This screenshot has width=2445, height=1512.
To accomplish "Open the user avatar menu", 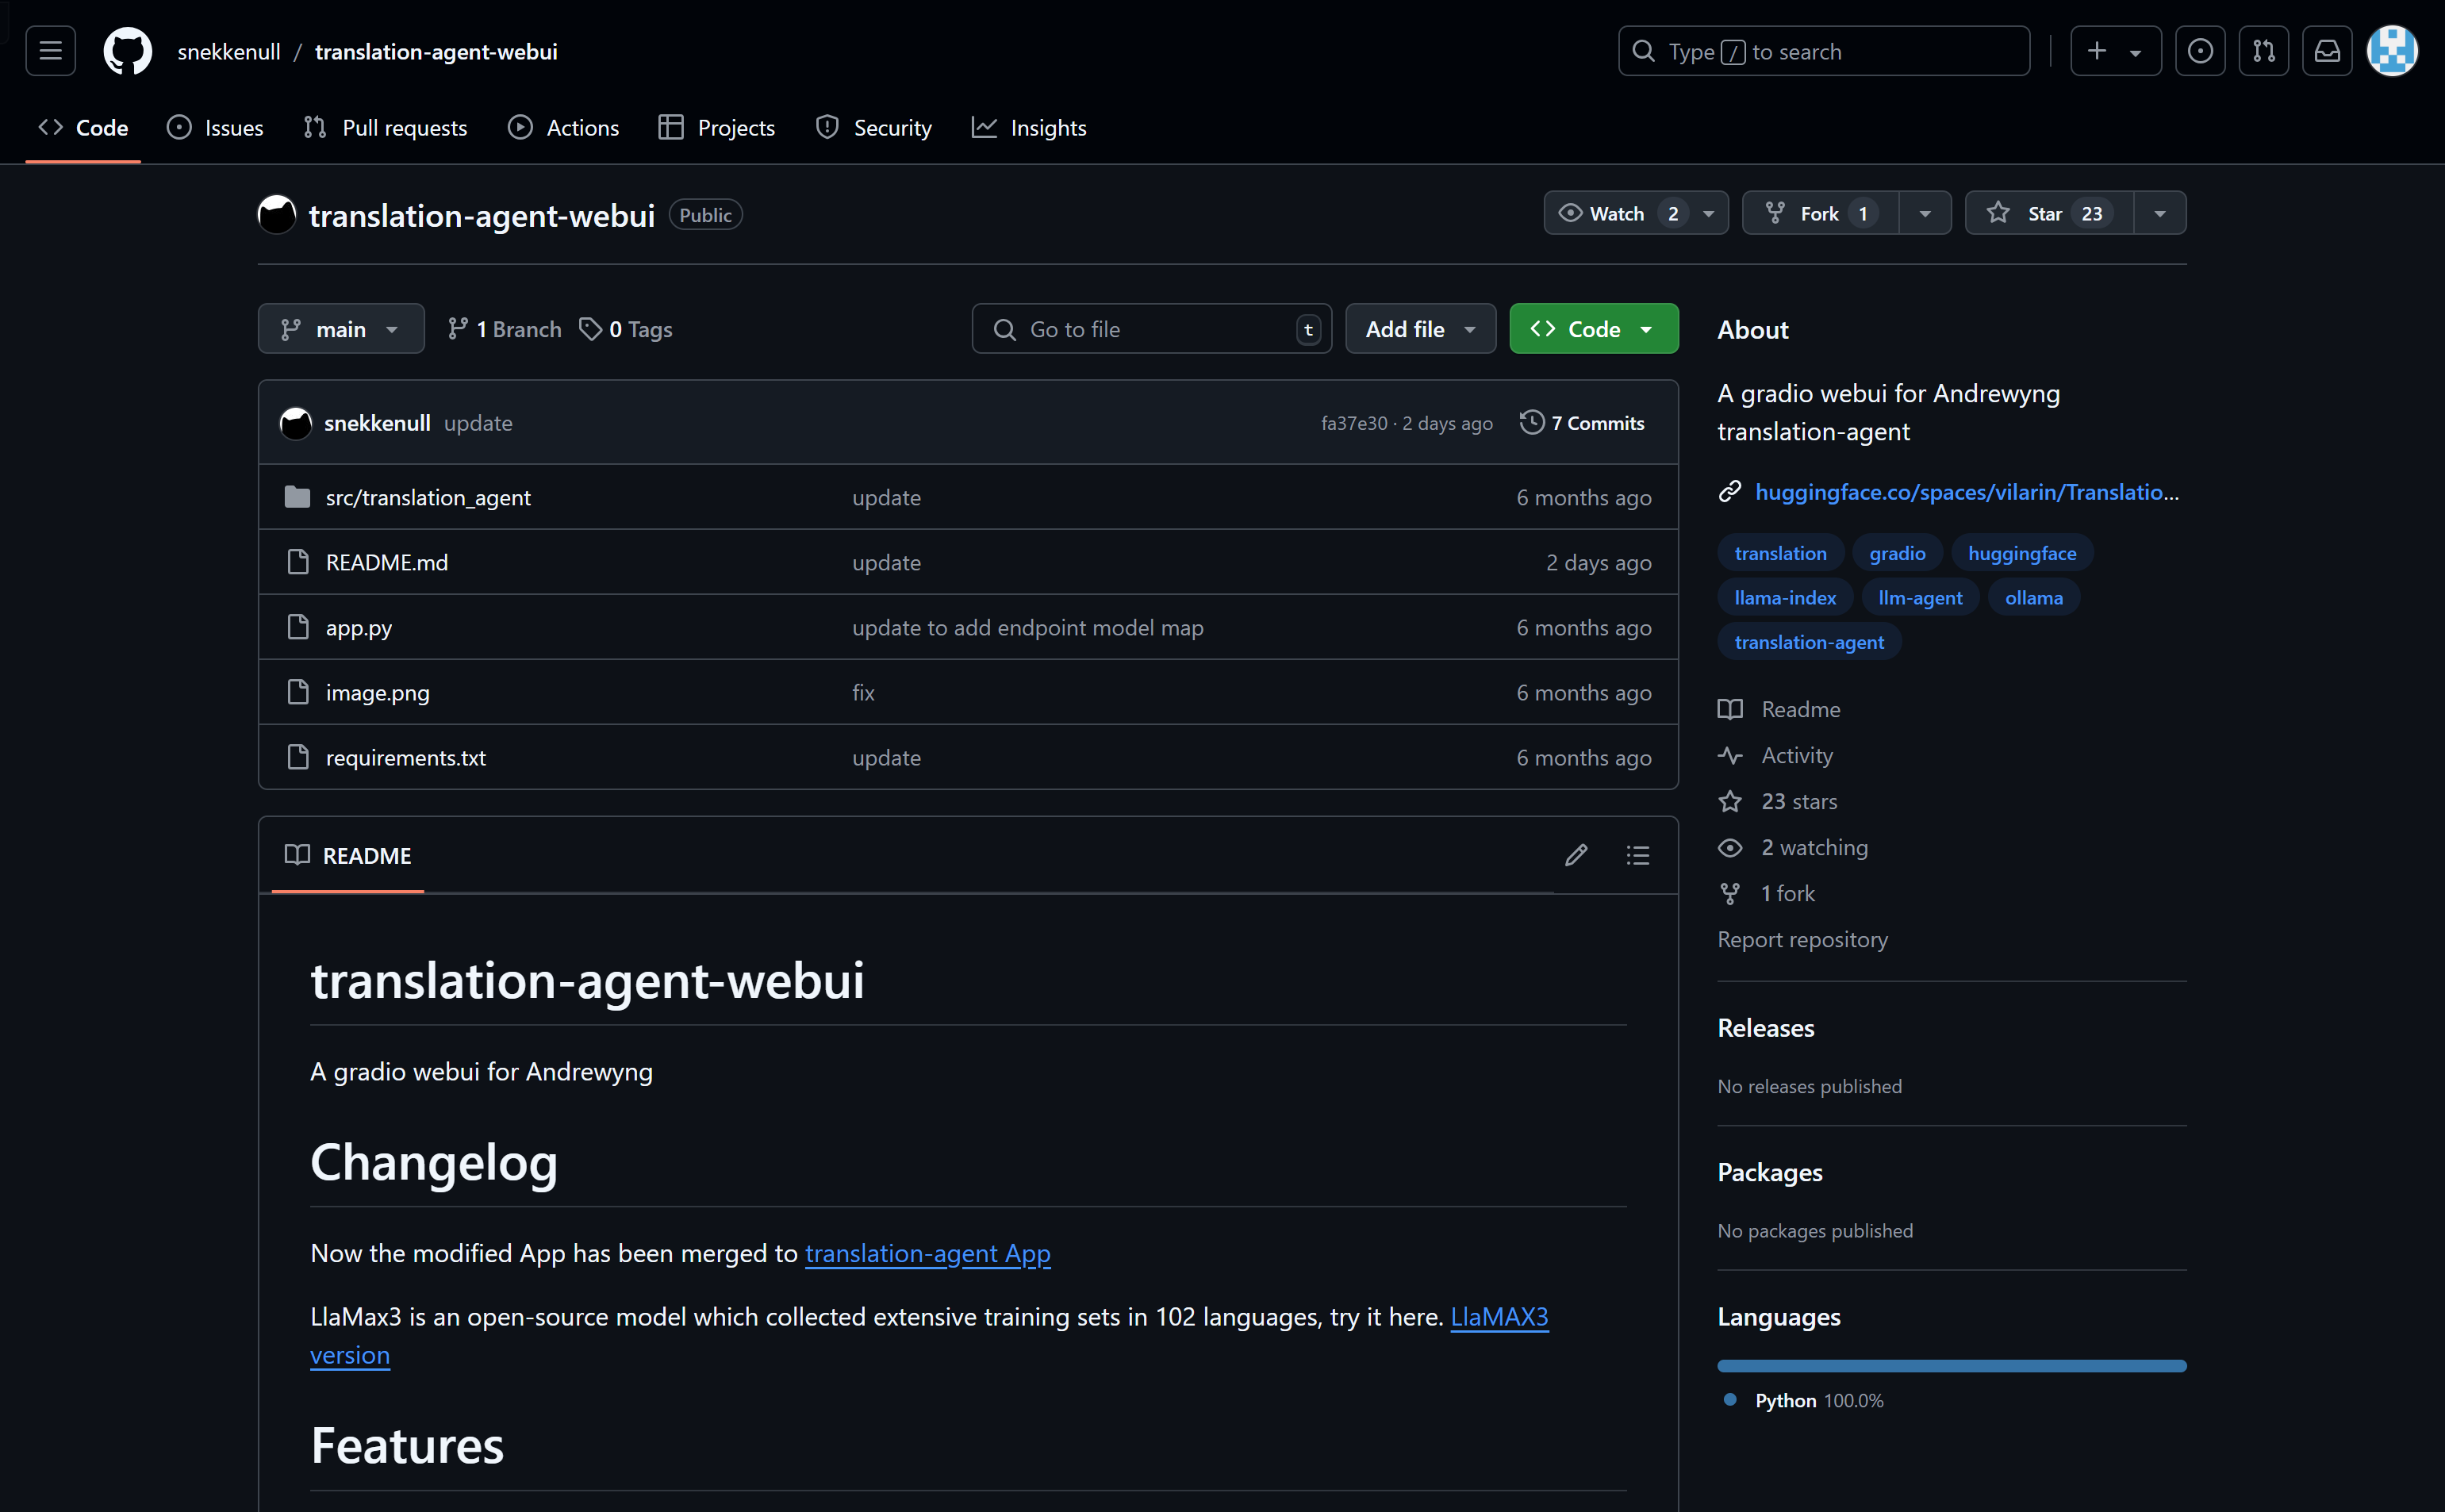I will (2392, 51).
